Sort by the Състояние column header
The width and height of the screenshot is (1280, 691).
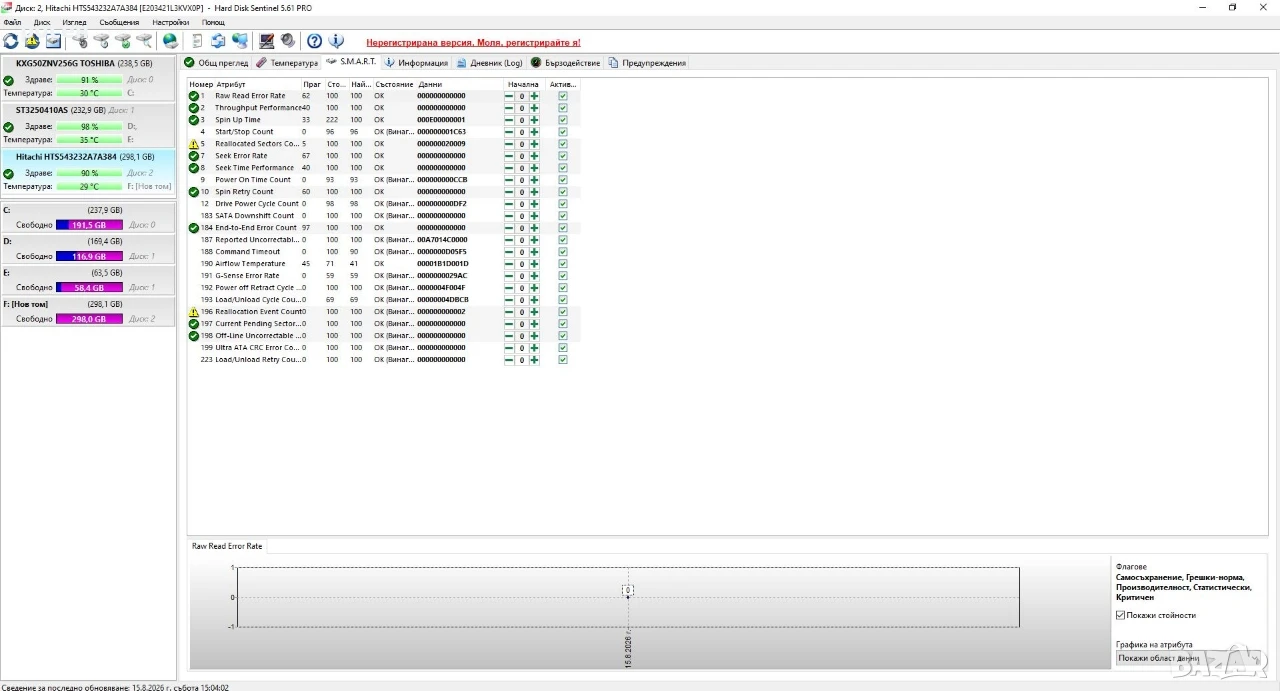[394, 84]
